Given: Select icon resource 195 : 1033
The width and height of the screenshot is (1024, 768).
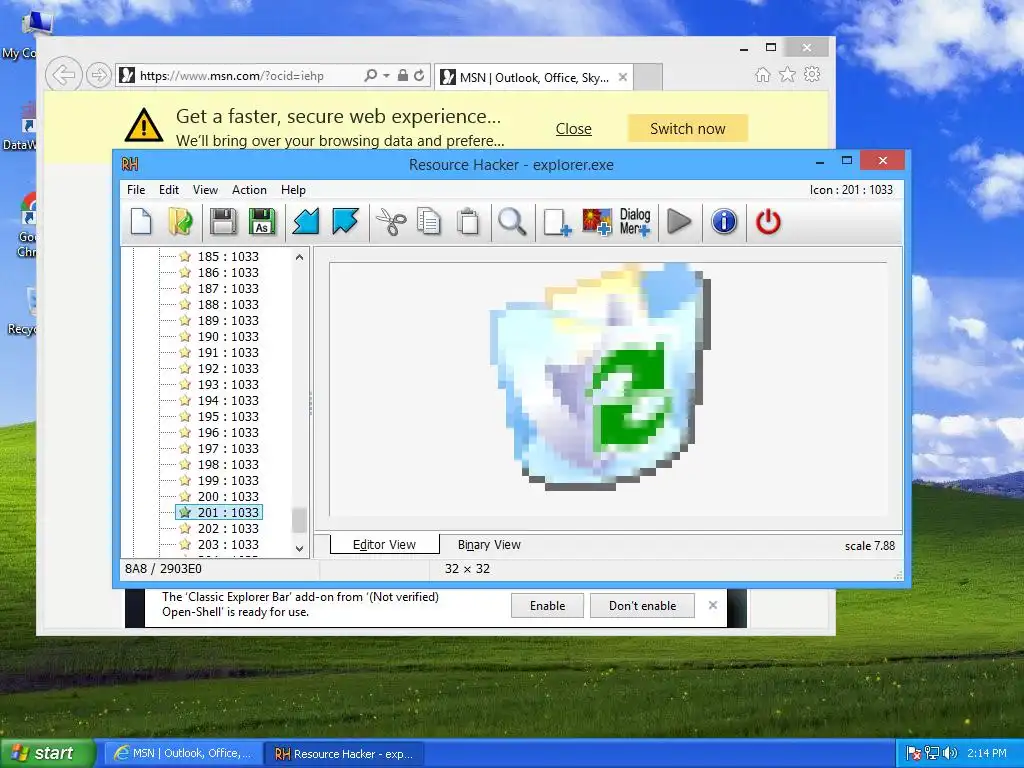Looking at the screenshot, I should click(228, 417).
